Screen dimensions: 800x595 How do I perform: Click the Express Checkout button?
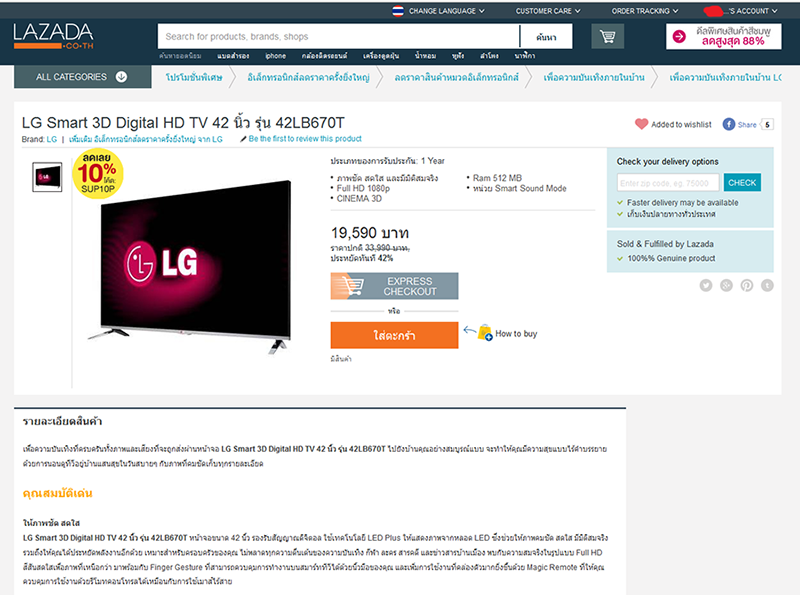(394, 286)
